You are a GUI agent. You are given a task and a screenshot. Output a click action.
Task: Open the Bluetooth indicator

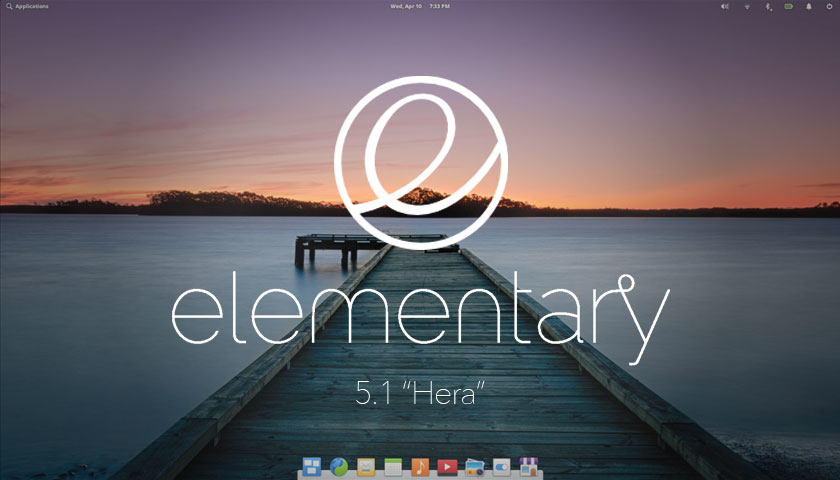768,6
